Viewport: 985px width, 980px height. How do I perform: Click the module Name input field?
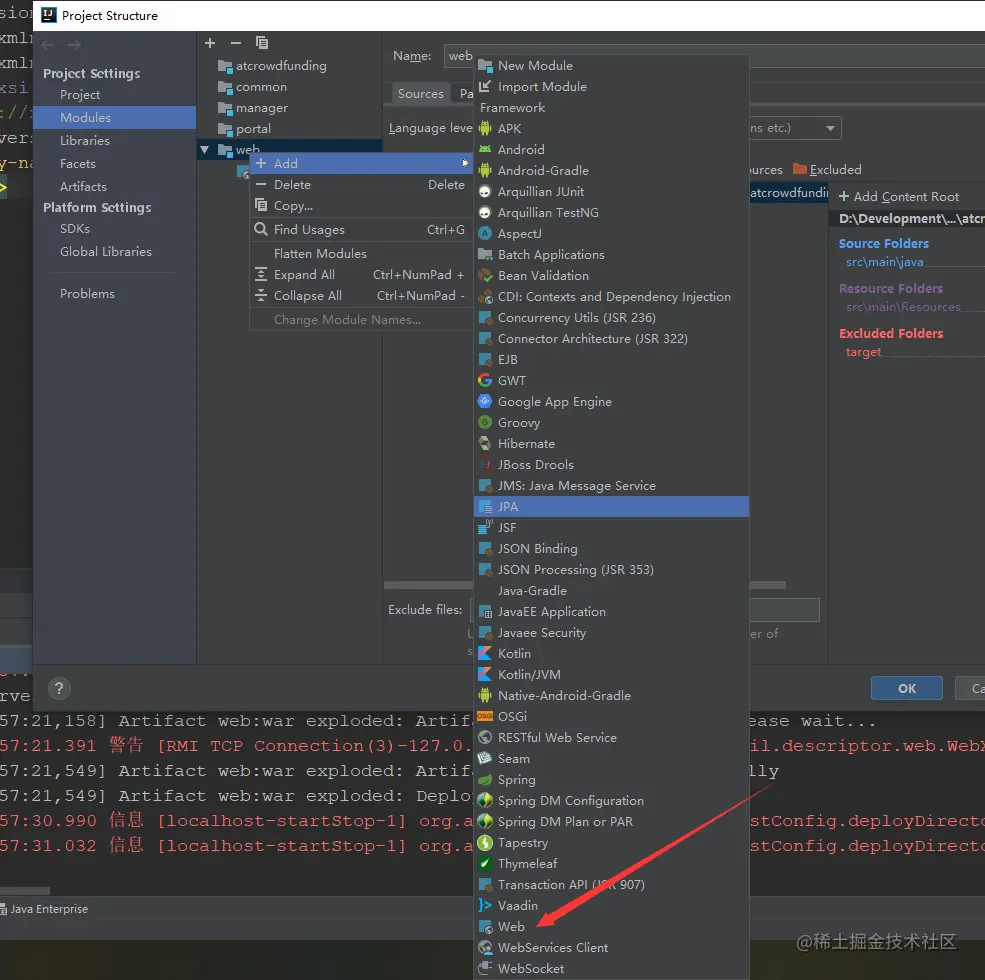coord(714,56)
